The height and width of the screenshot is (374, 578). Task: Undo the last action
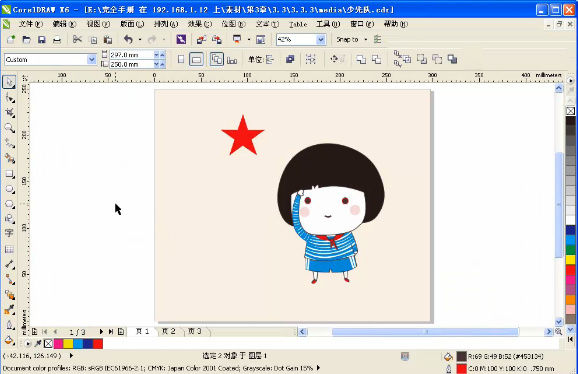pyautogui.click(x=128, y=39)
